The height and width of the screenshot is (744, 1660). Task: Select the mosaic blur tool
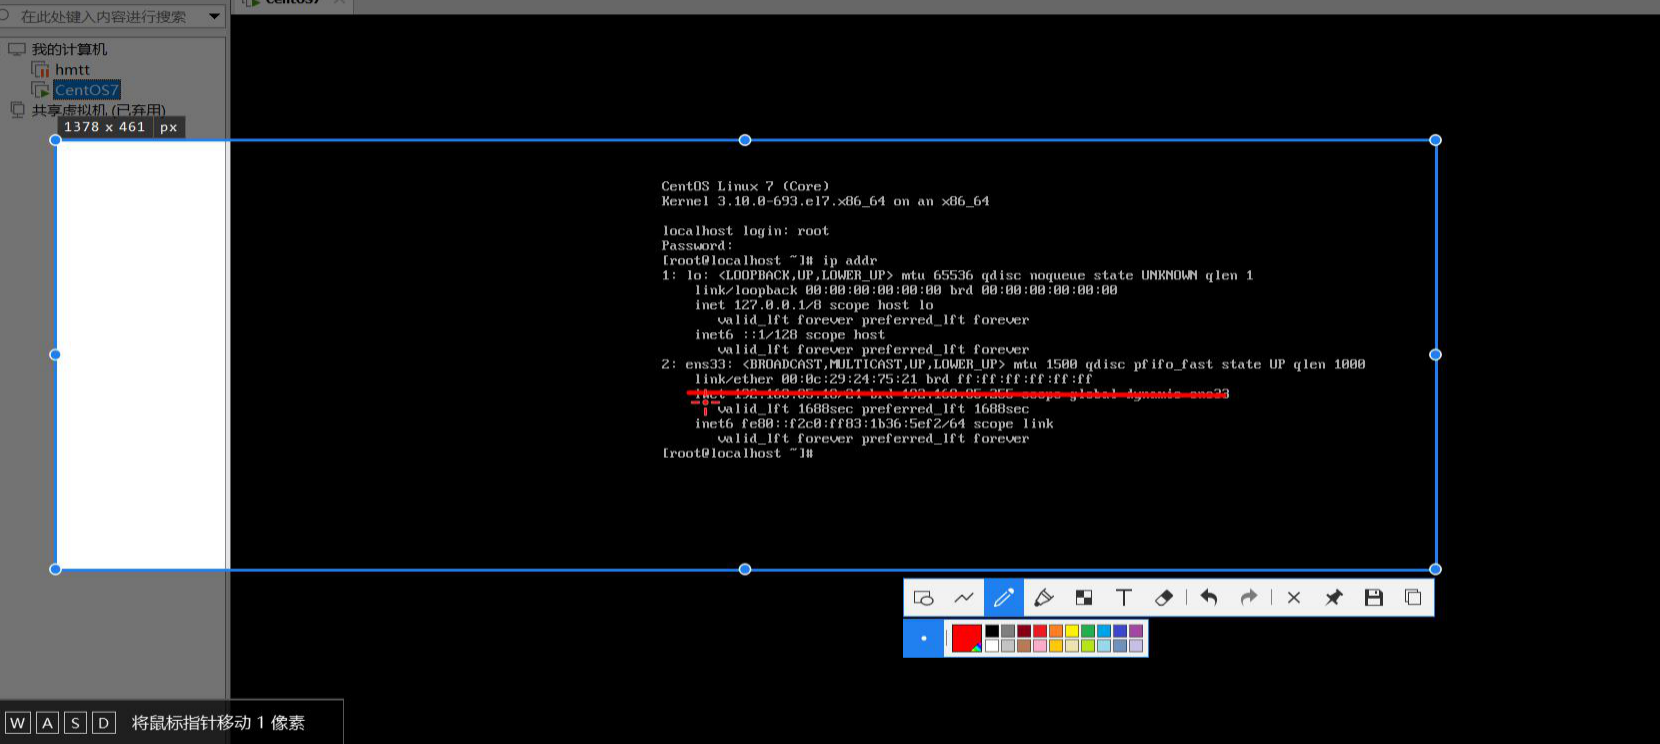coord(1084,597)
